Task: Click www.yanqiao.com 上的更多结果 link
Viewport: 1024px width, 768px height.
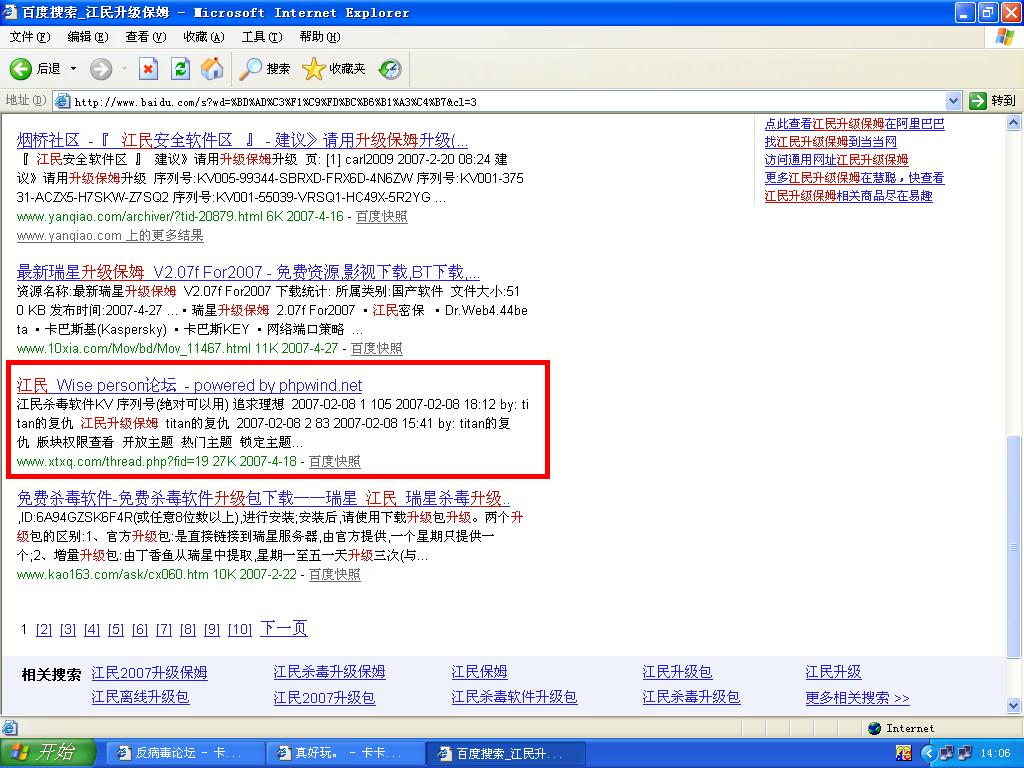Action: (x=110, y=235)
